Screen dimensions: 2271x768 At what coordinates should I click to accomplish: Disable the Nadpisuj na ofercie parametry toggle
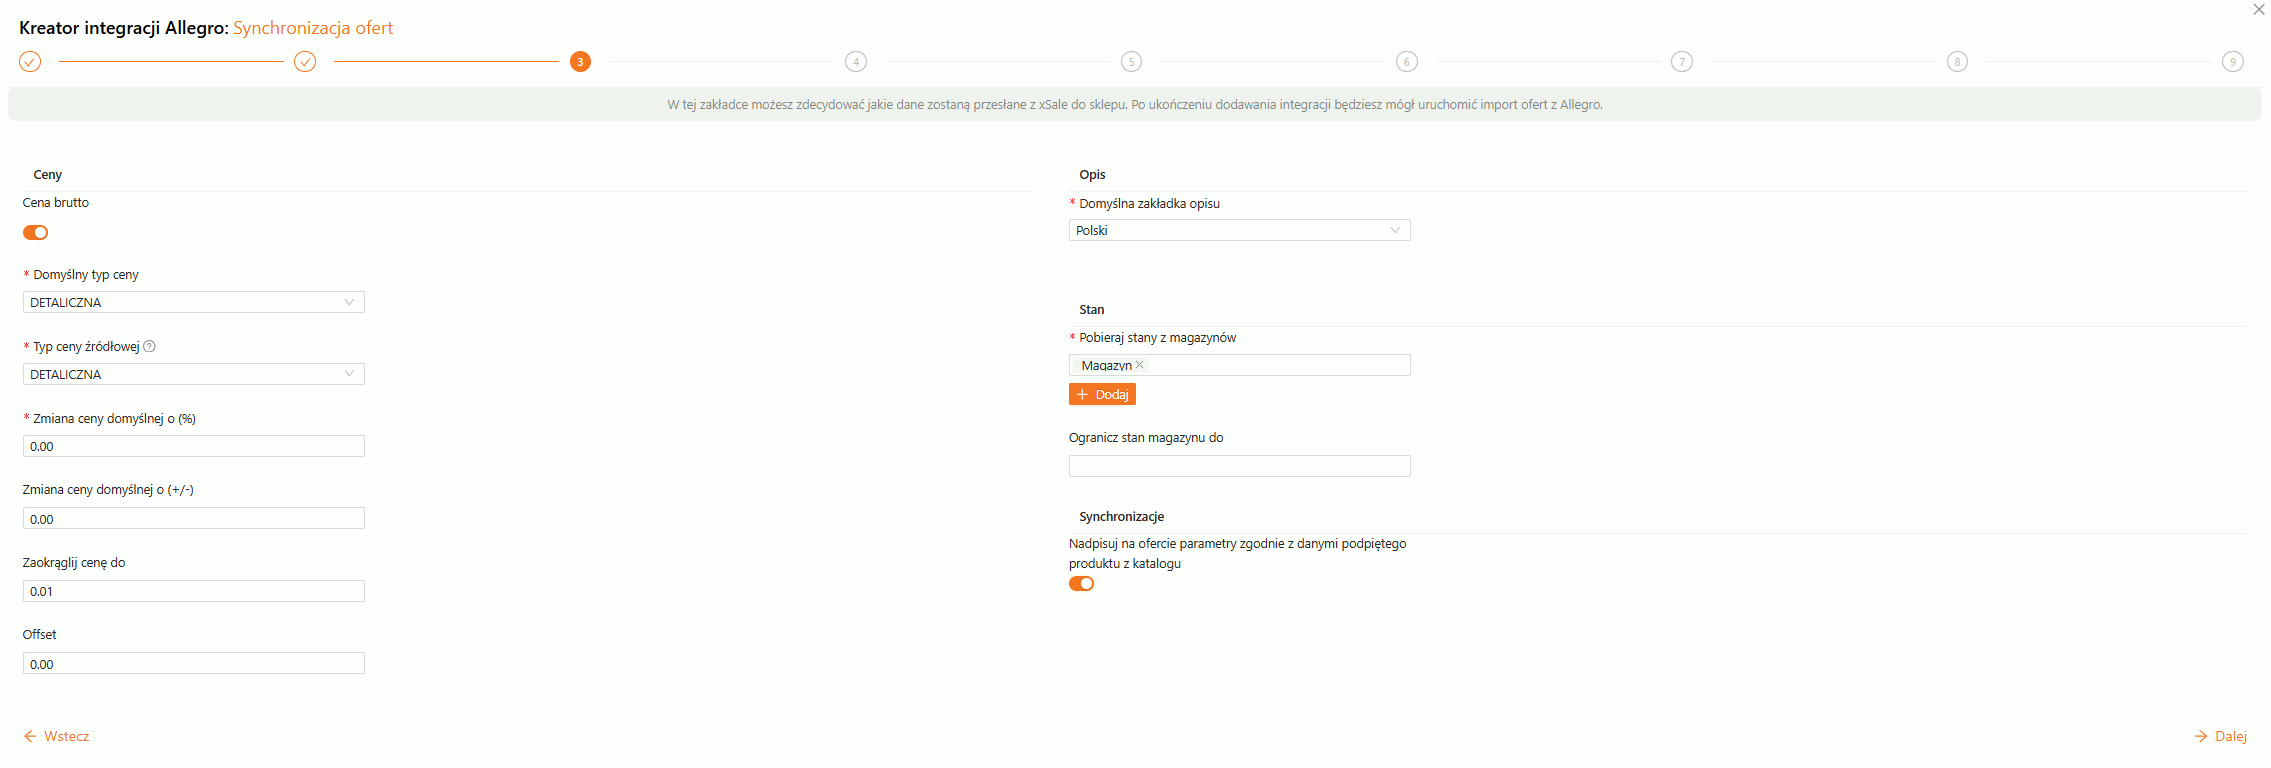pos(1081,584)
